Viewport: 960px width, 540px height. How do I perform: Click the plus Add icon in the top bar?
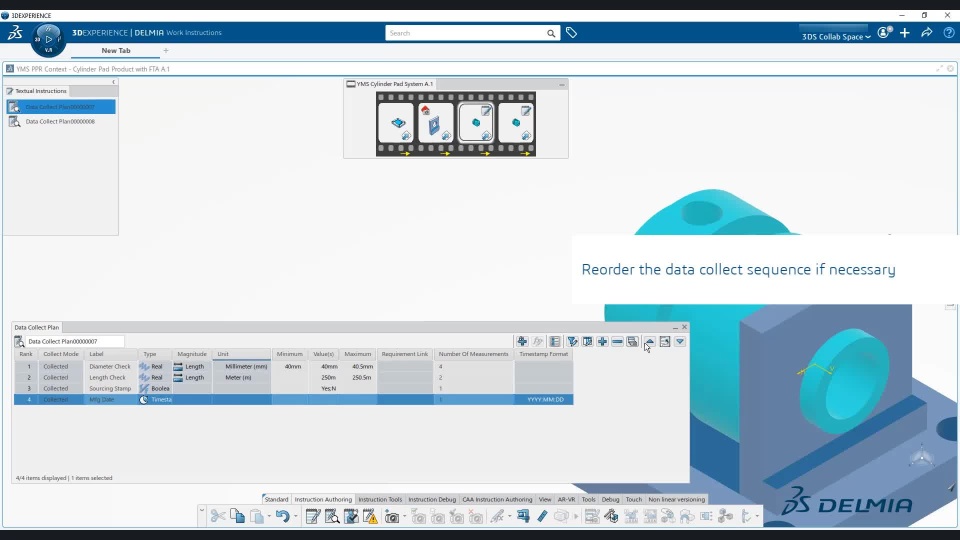click(x=905, y=33)
